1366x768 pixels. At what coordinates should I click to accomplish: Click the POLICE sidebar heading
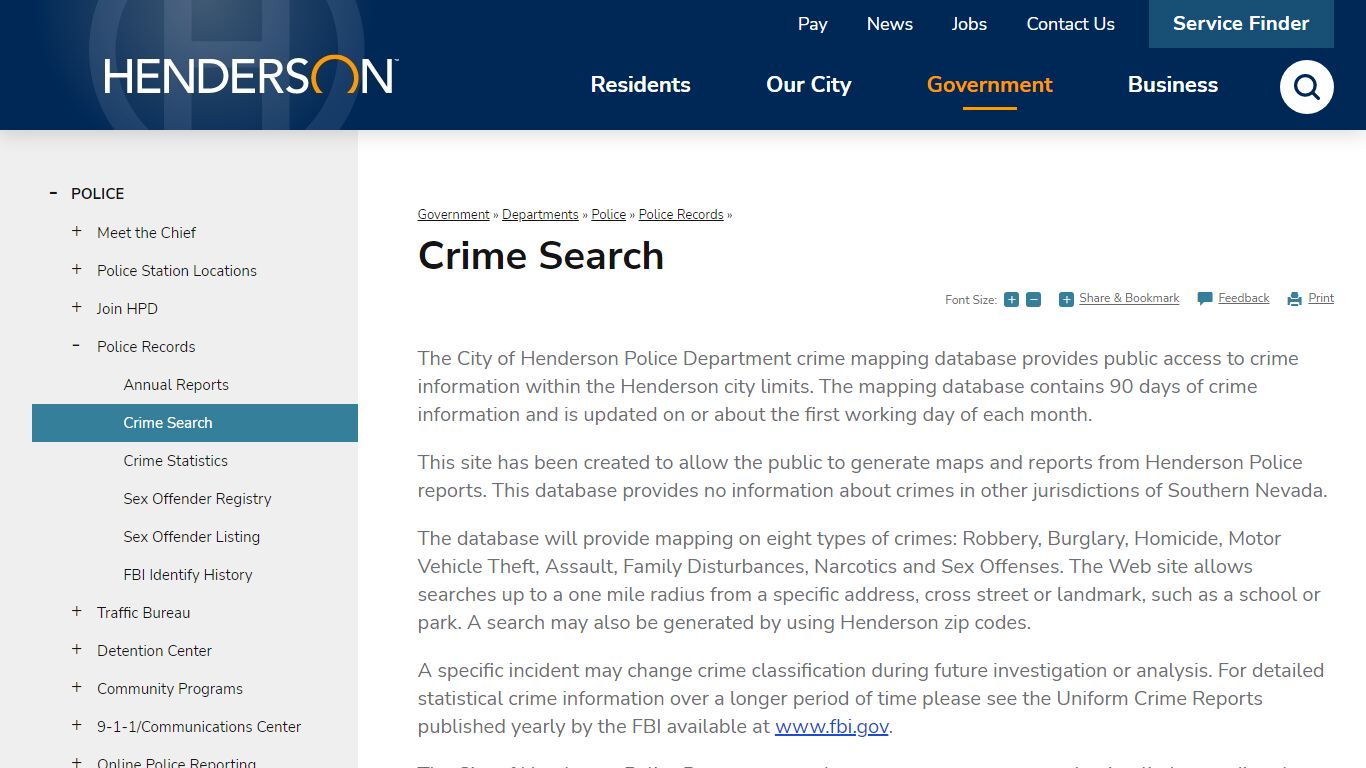(97, 194)
